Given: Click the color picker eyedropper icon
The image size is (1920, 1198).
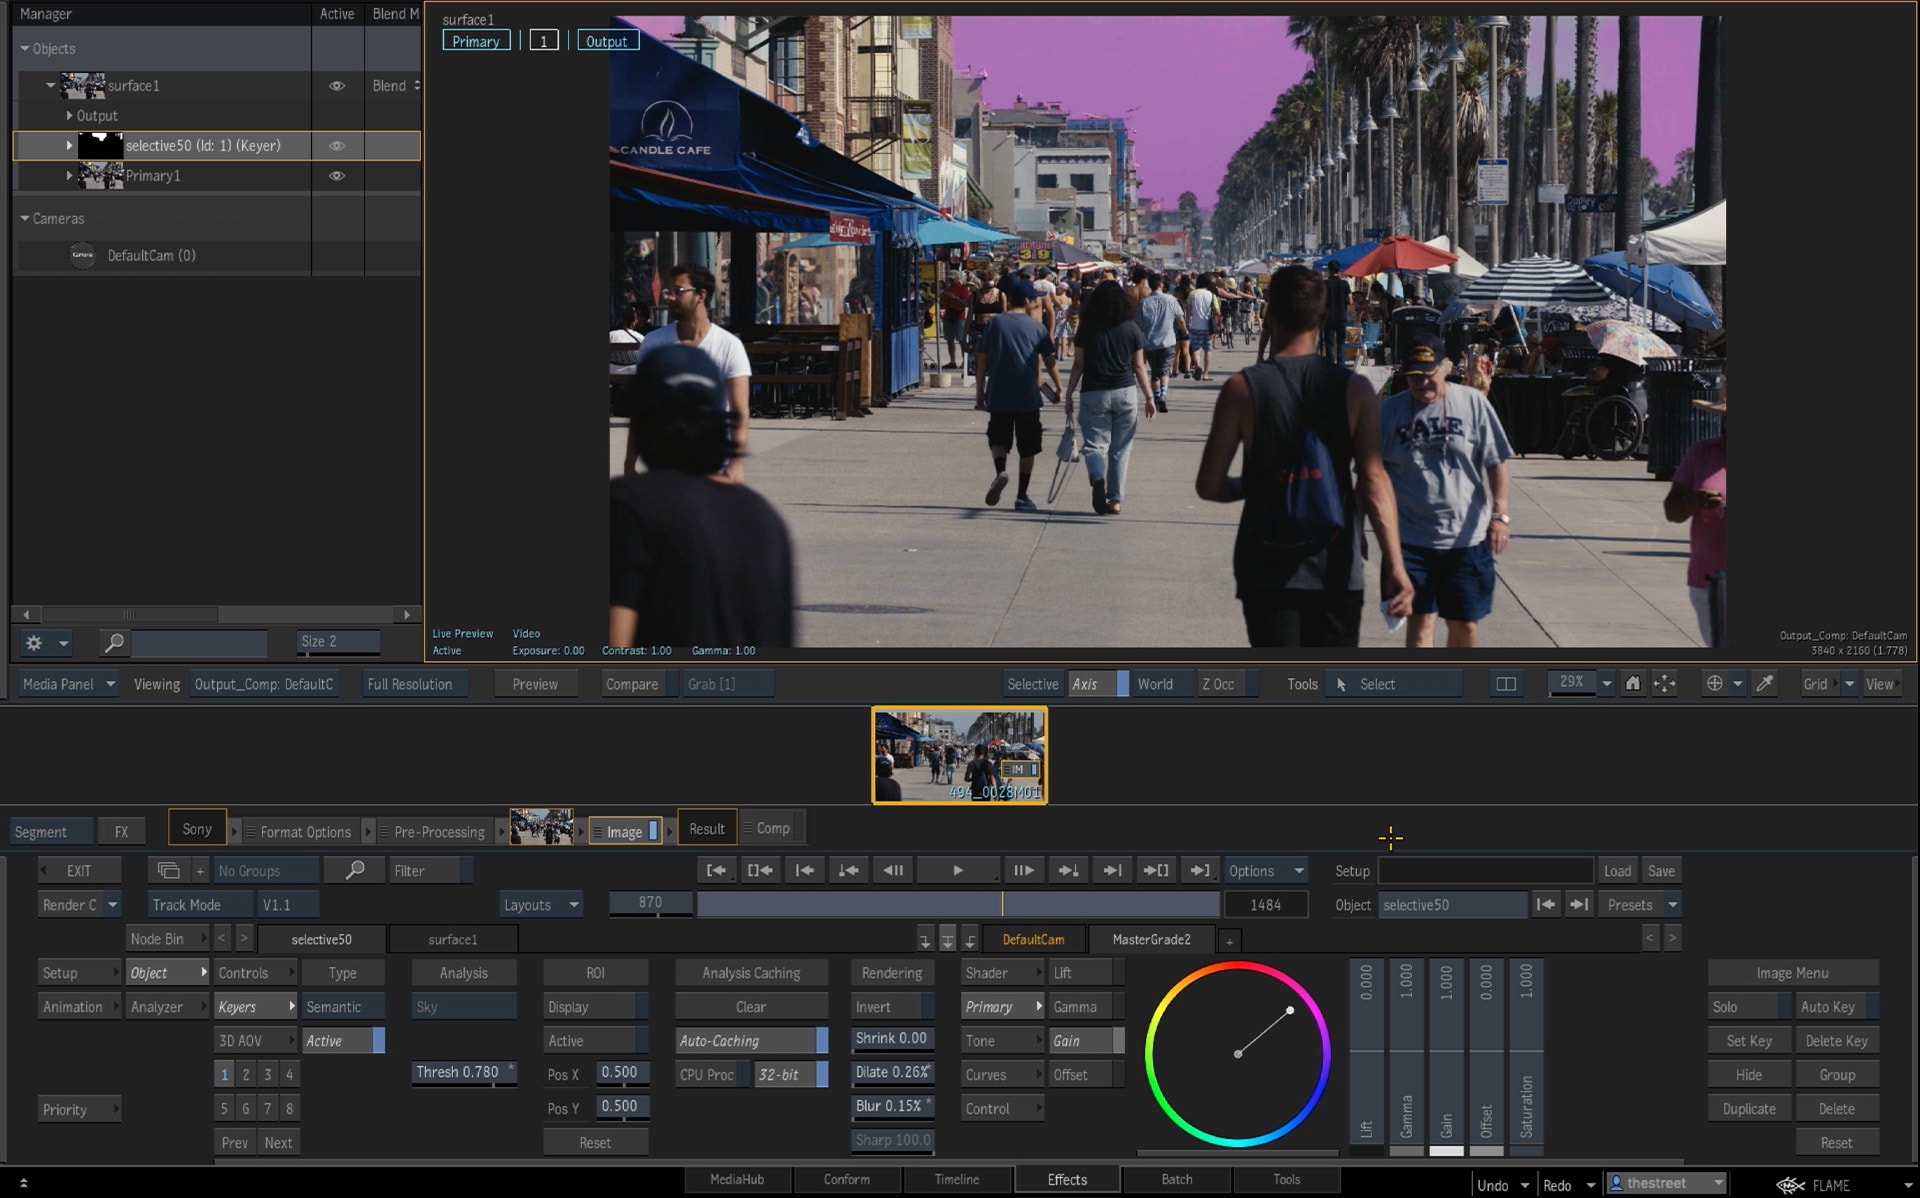Looking at the screenshot, I should click(1765, 684).
